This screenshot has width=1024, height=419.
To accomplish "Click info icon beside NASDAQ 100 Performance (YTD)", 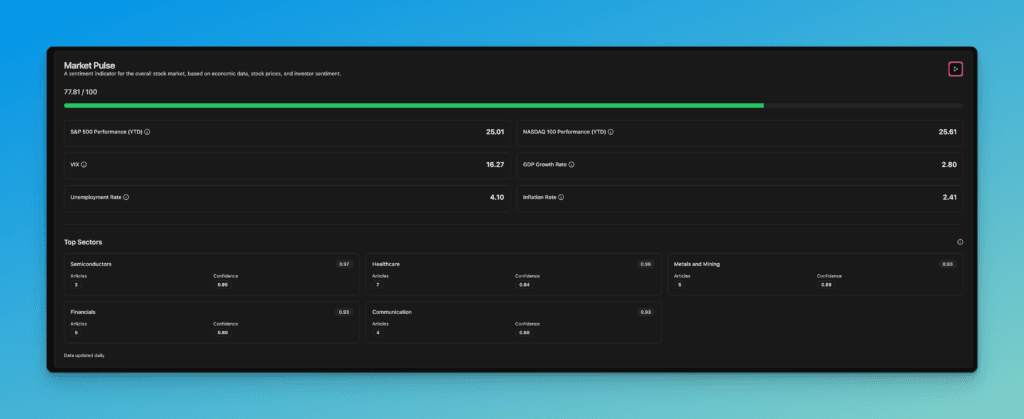I will point(611,131).
